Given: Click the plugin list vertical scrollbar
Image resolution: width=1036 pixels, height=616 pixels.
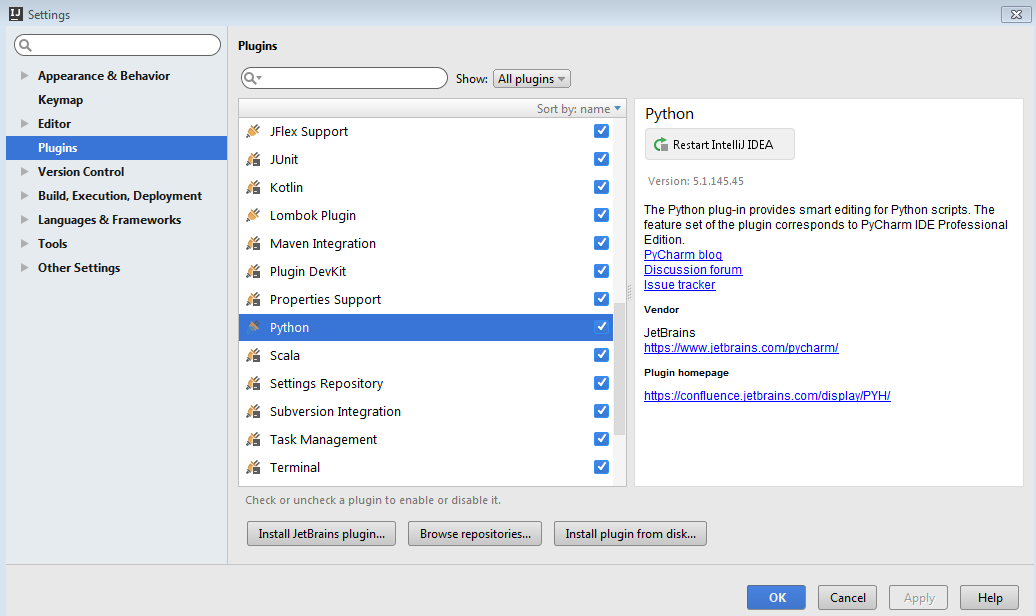Looking at the screenshot, I should (x=620, y=368).
